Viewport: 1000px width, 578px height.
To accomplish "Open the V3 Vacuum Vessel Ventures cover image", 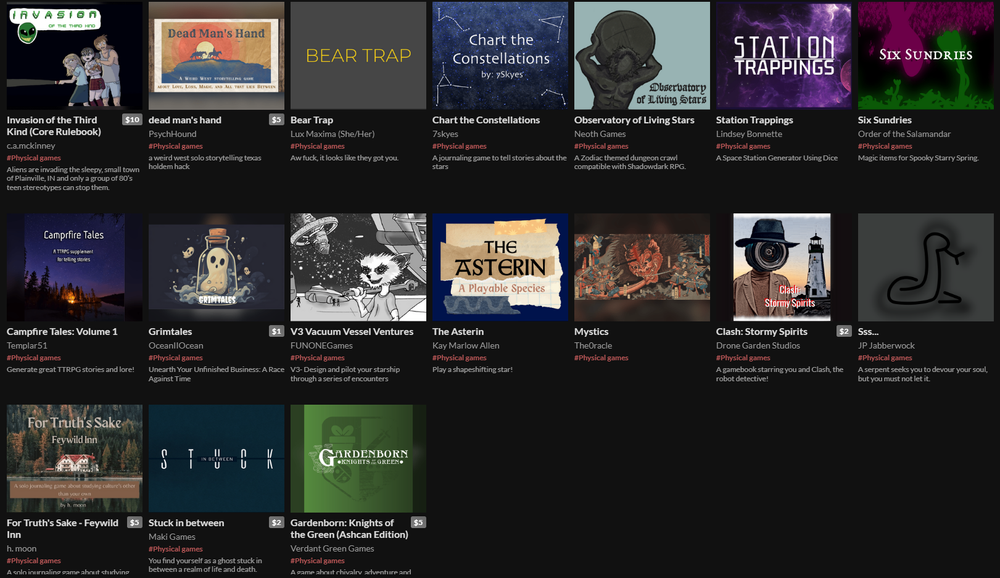I will click(x=358, y=267).
